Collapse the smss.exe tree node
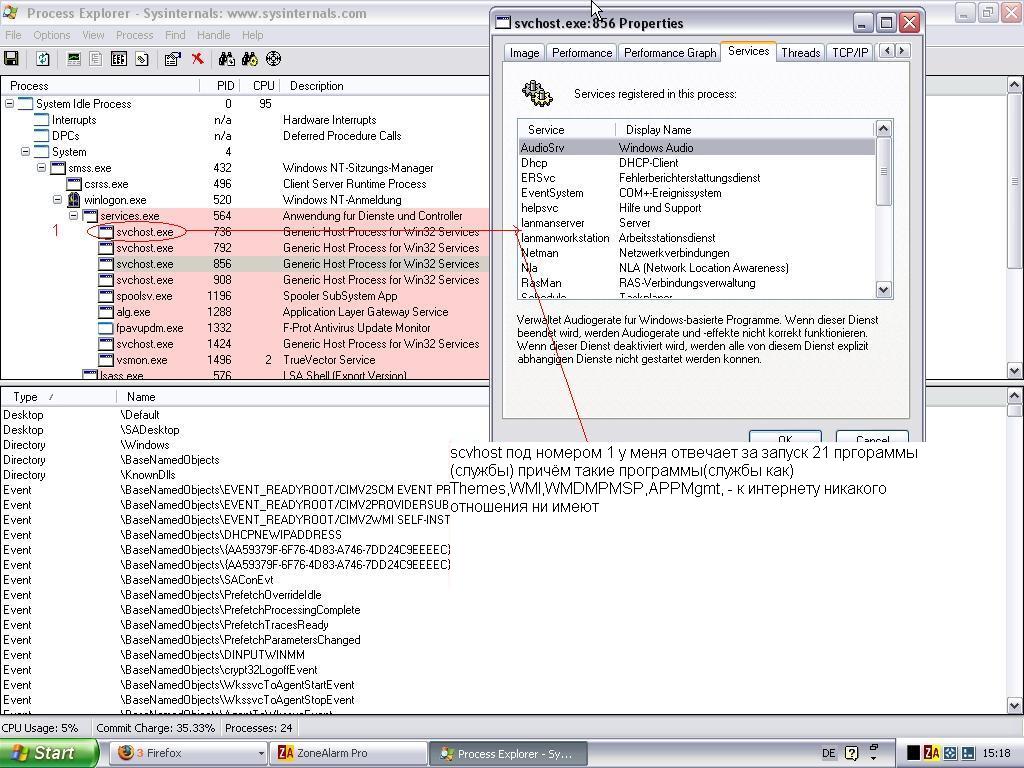Viewport: 1024px width, 768px height. (41, 168)
